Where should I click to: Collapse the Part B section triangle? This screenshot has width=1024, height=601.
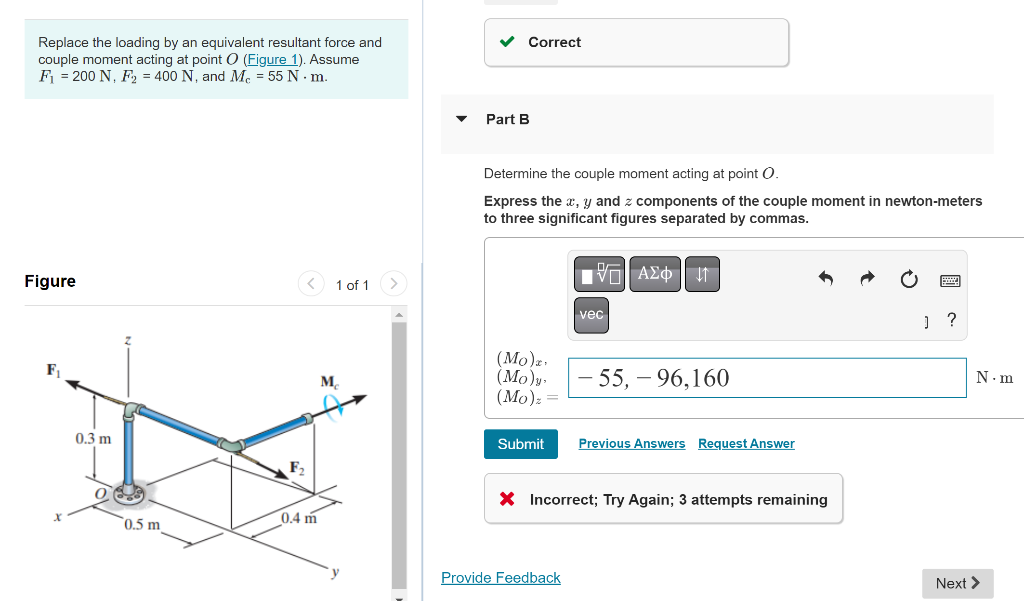[x=461, y=118]
